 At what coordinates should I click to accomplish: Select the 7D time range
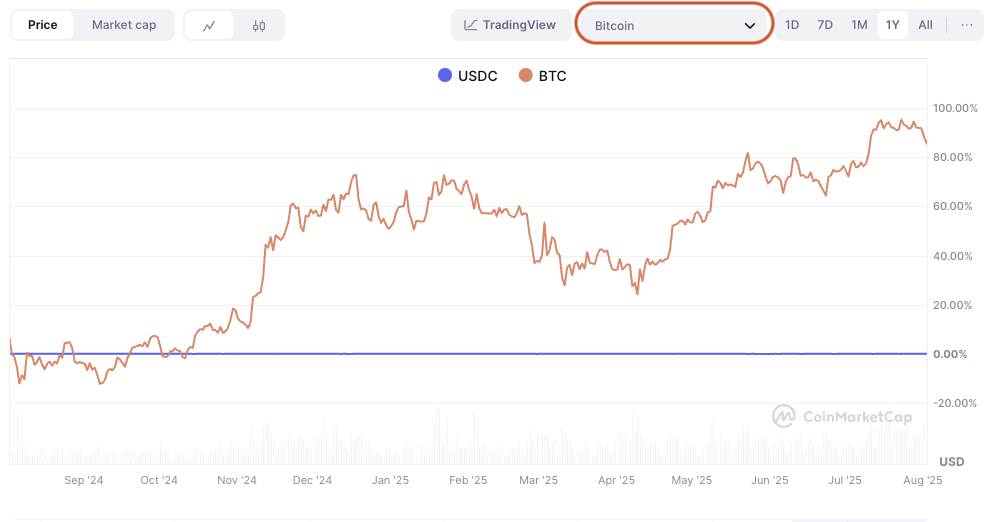825,25
